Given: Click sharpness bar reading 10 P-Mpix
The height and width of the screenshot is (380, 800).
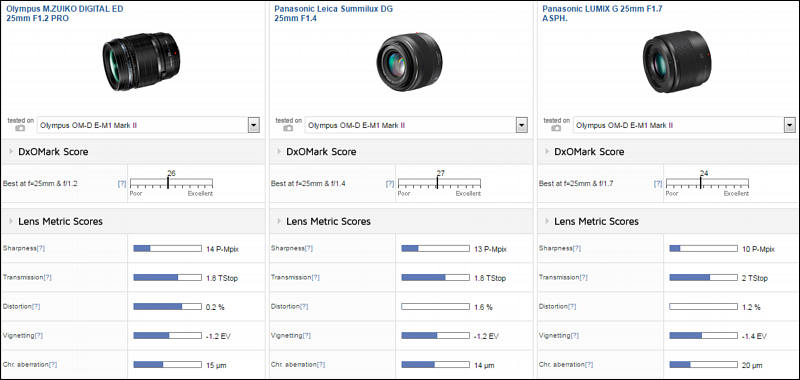Looking at the screenshot, I should (x=704, y=248).
